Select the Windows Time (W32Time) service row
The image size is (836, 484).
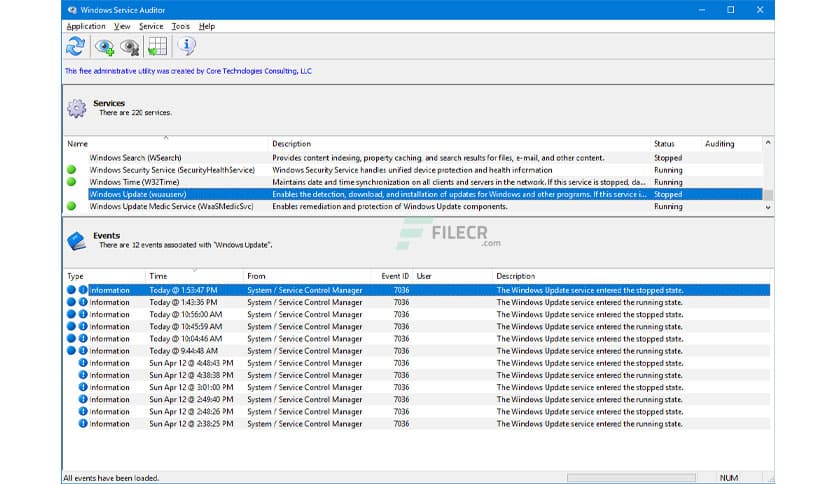414,182
